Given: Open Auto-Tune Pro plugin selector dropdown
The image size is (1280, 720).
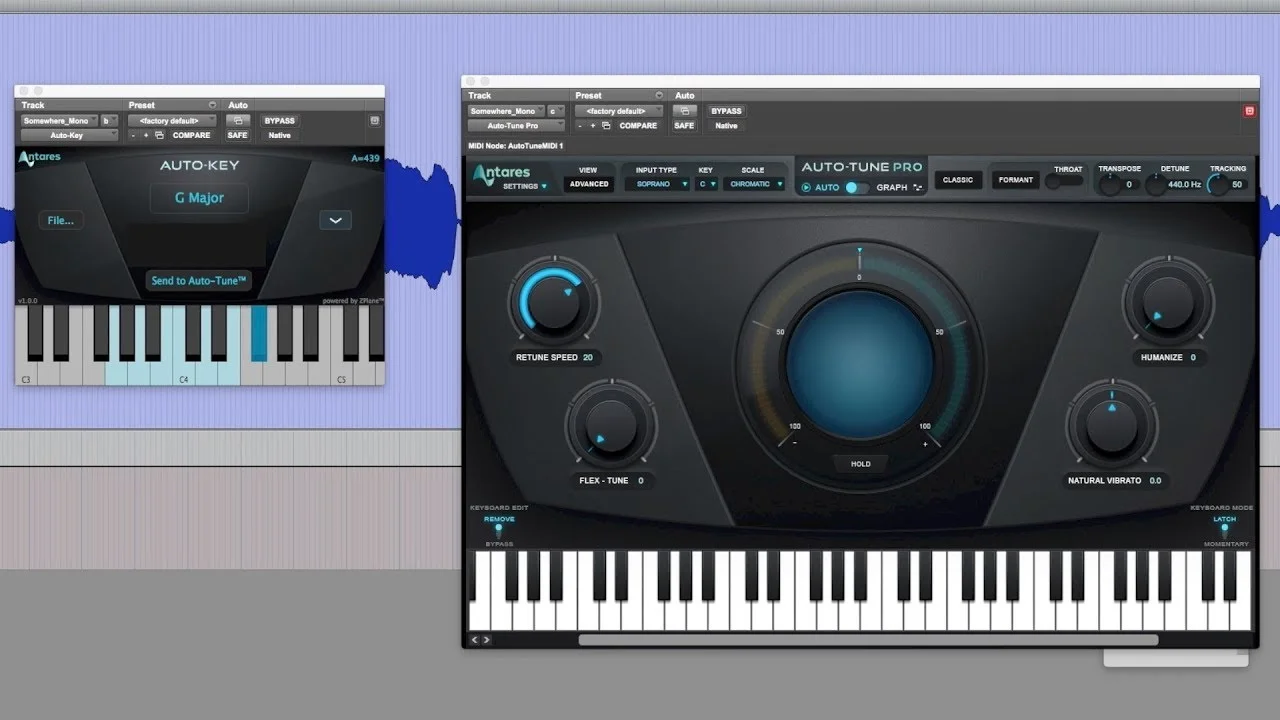Looking at the screenshot, I should tap(517, 126).
